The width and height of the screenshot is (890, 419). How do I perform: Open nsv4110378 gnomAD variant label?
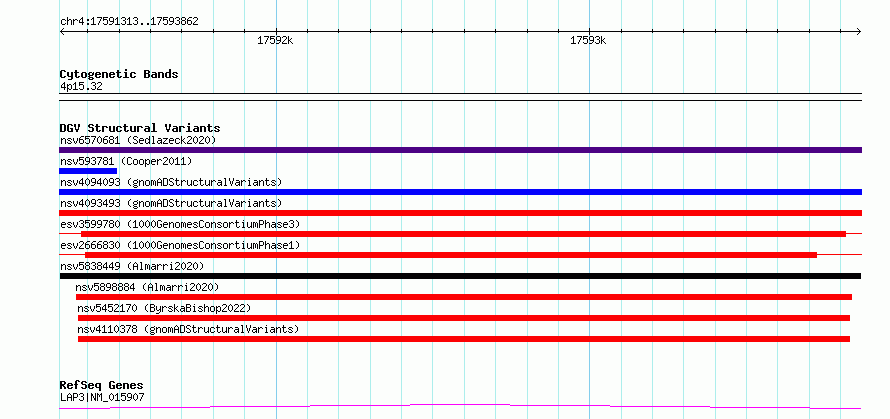point(188,329)
